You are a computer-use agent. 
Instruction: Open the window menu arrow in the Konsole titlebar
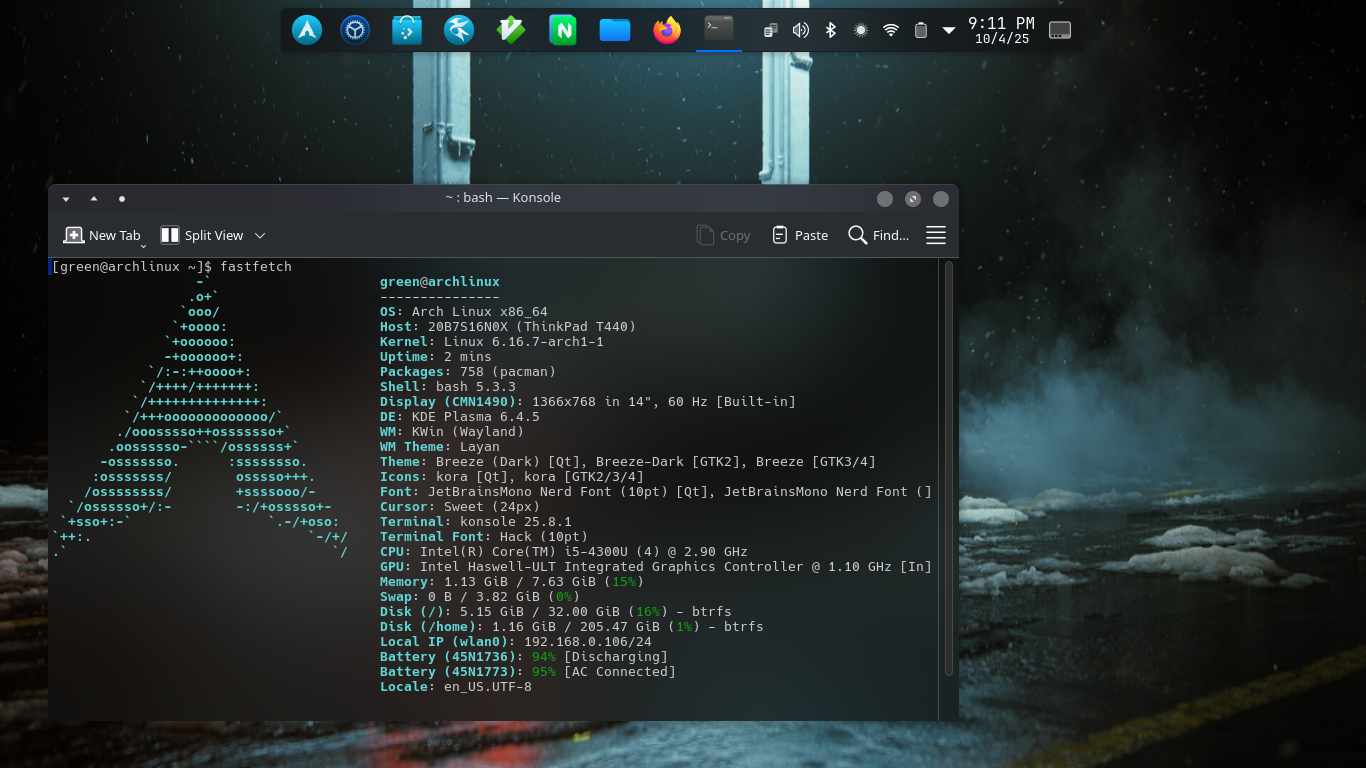(66, 198)
